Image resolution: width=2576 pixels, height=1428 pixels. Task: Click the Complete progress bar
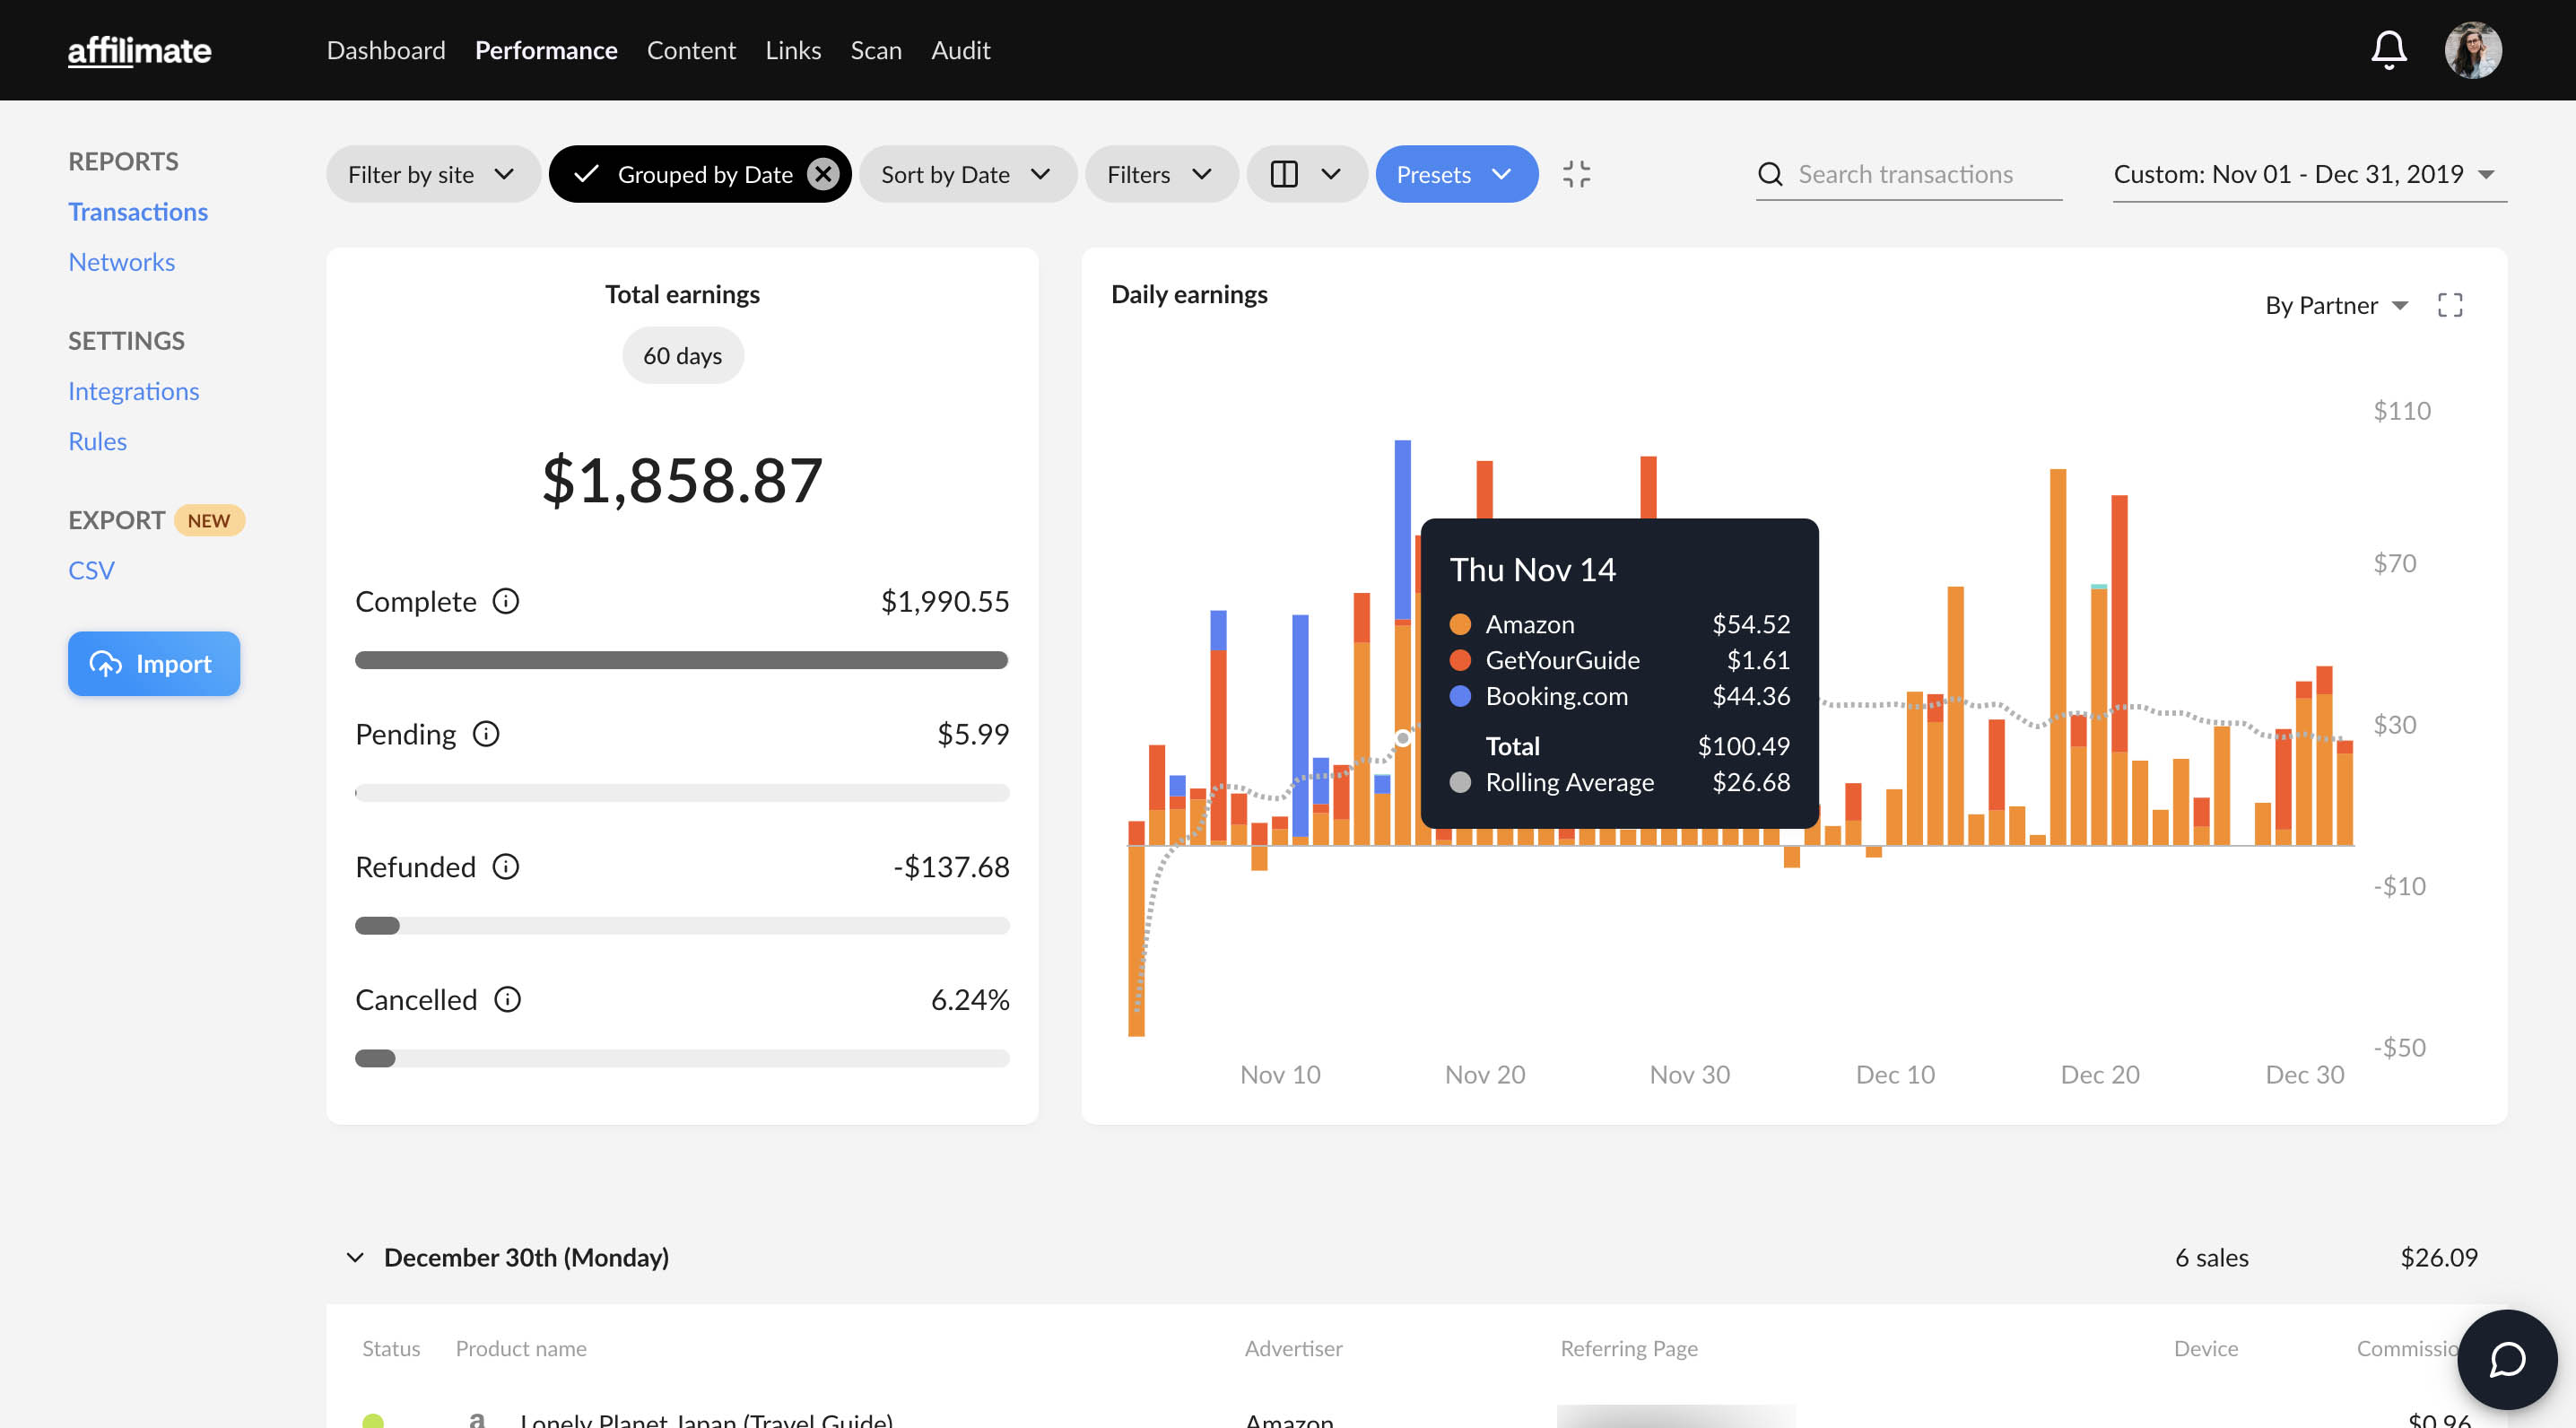[x=682, y=660]
